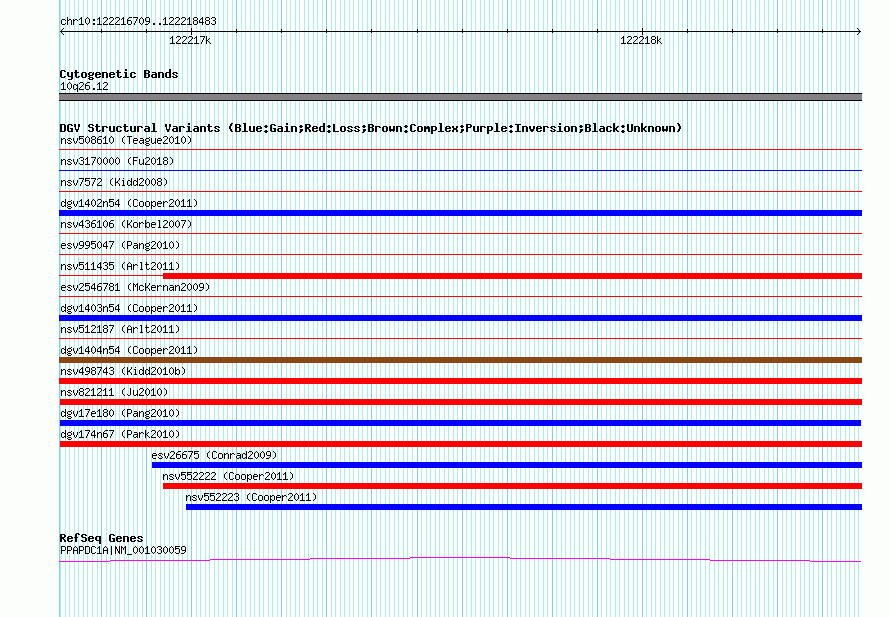Click the brown dgv1404n54 complex variant bar

[x=460, y=360]
